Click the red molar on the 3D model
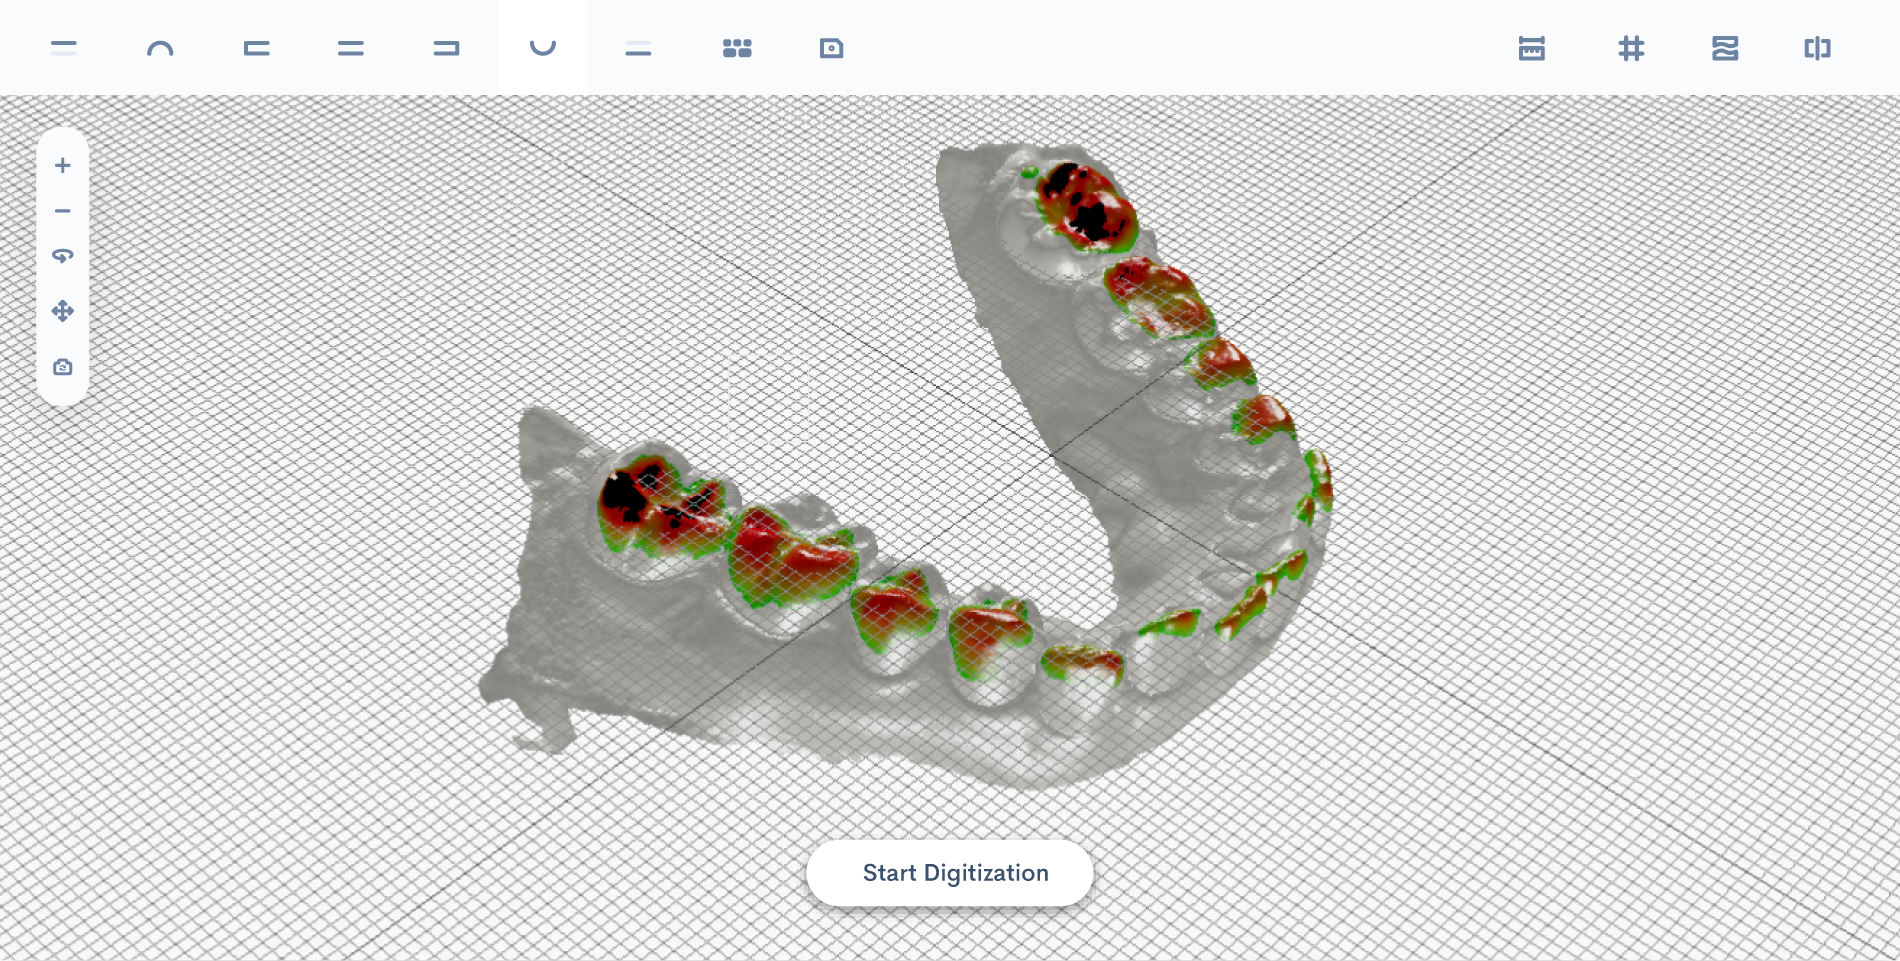The width and height of the screenshot is (1900, 961). [x=790, y=555]
